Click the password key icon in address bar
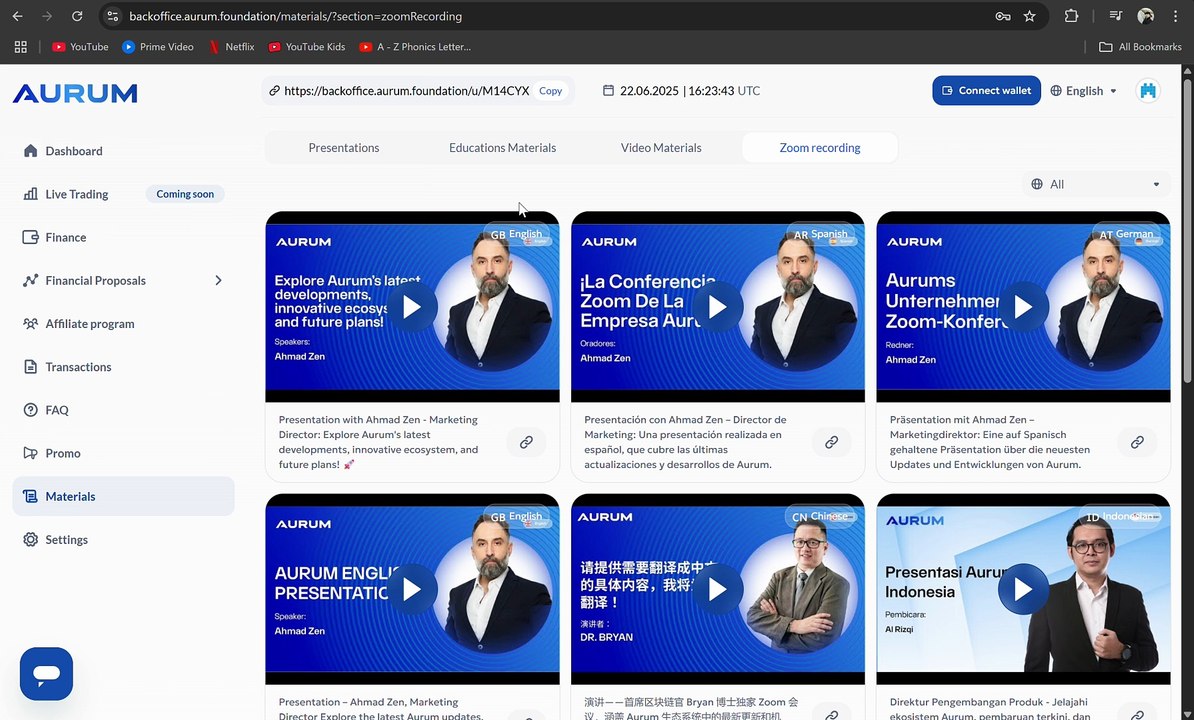1194x720 pixels. [x=1003, y=16]
